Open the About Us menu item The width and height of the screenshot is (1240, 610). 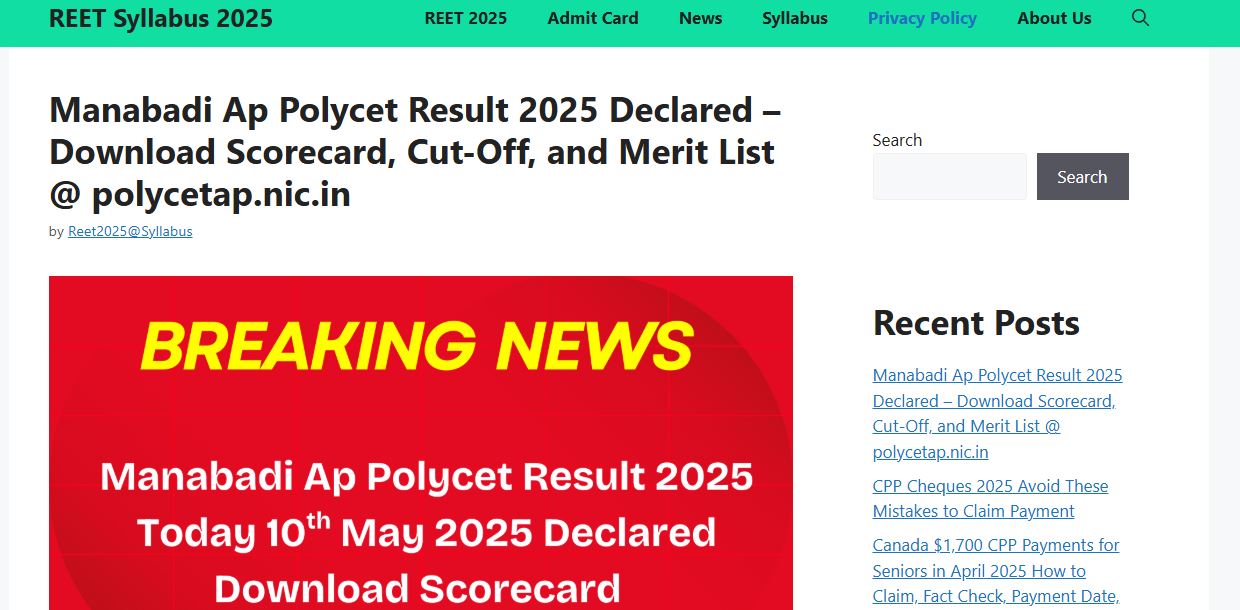pos(1054,18)
